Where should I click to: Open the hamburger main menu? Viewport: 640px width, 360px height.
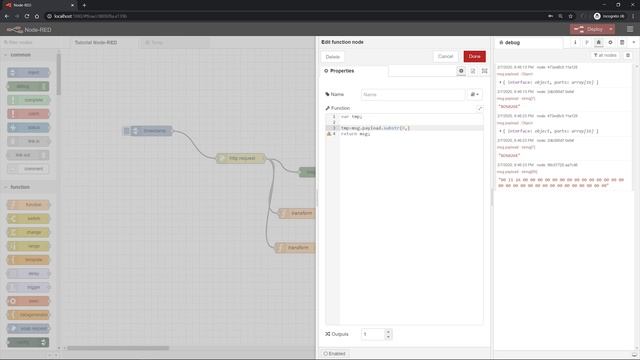pyautogui.click(x=630, y=29)
